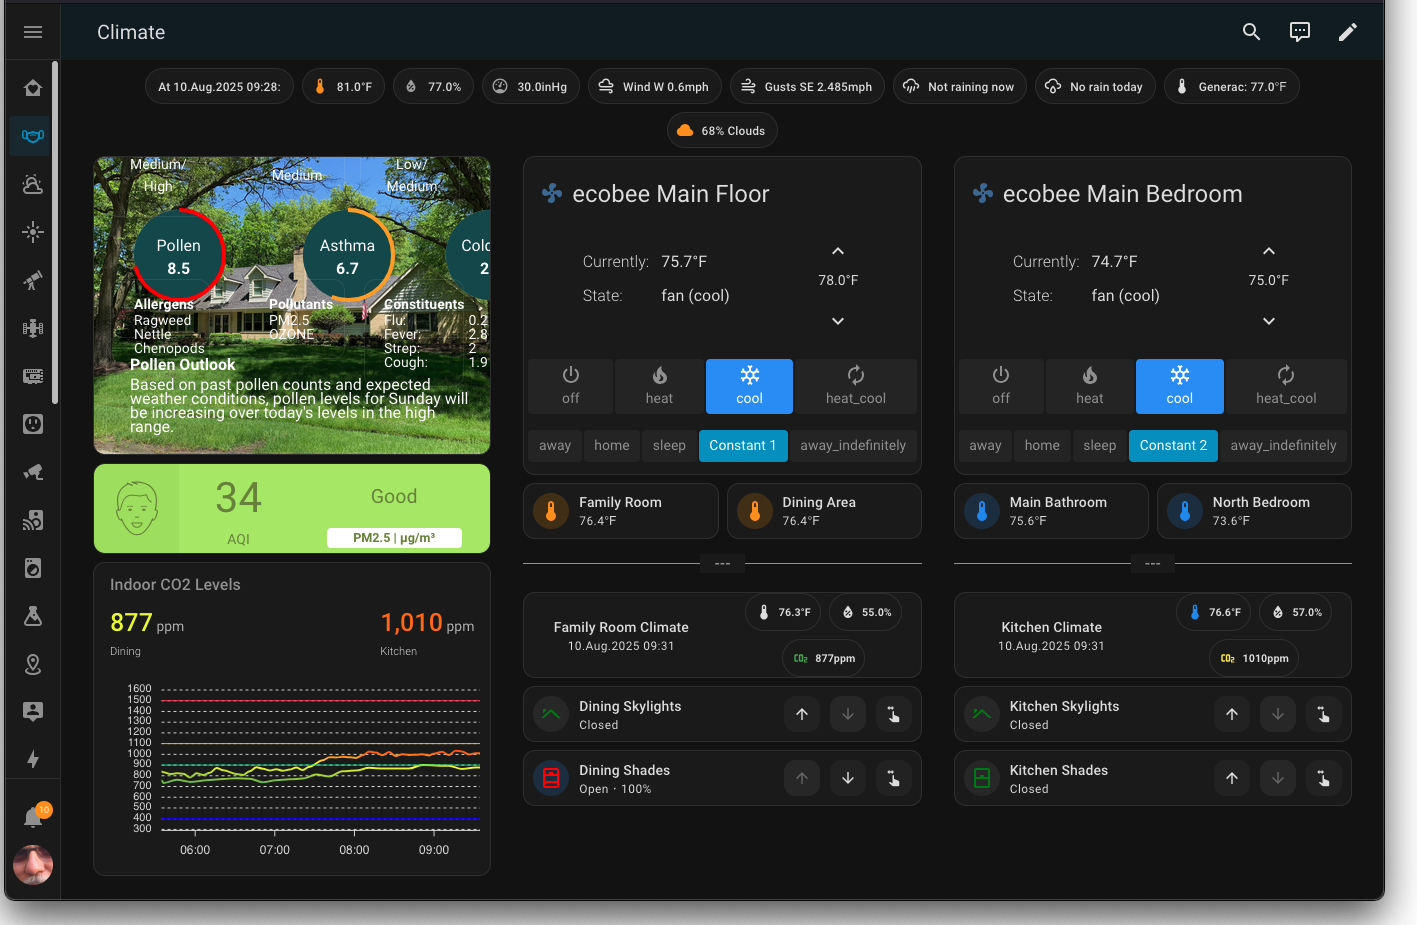Select Main Floor sleep preset

[x=669, y=446]
